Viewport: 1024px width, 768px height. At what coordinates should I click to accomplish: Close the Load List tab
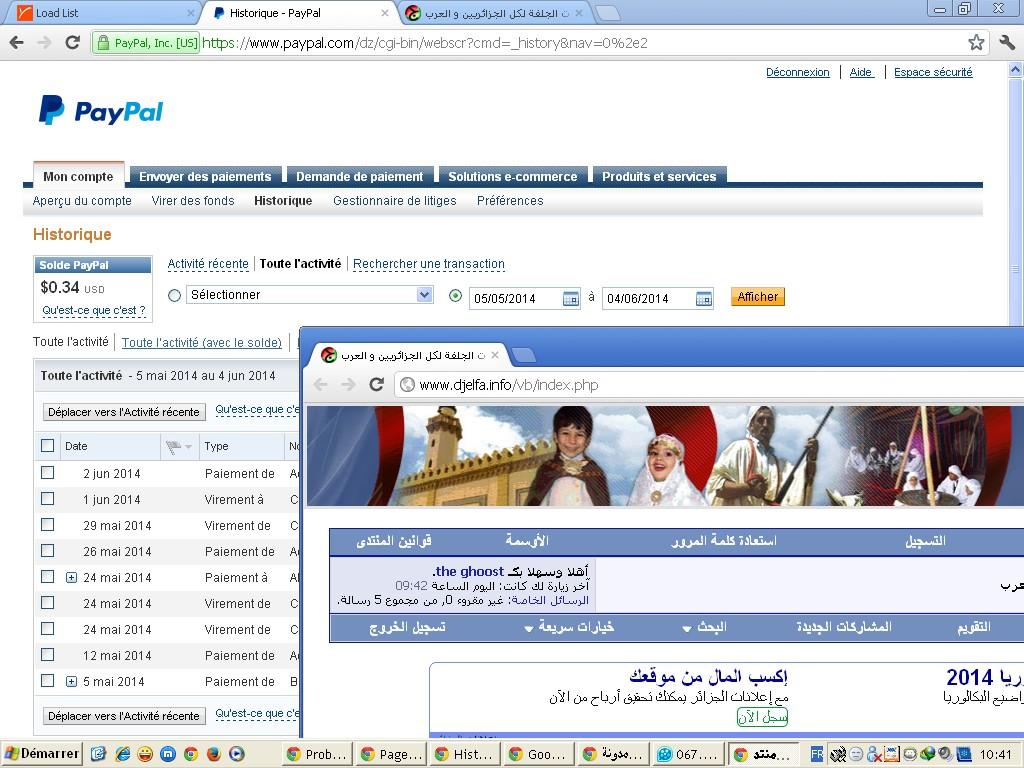tap(191, 13)
